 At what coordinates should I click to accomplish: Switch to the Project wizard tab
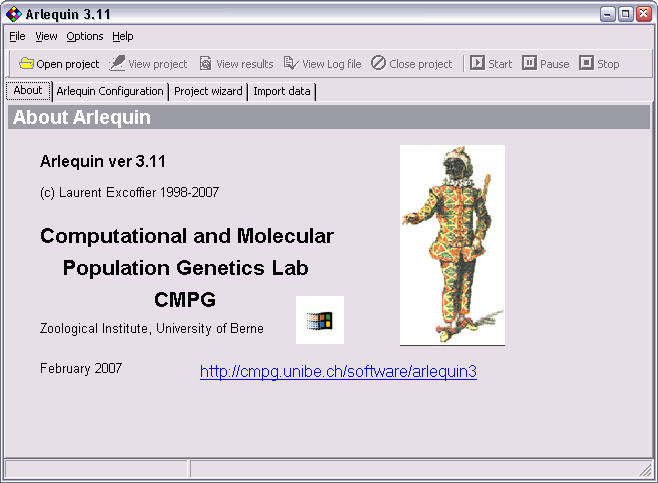(208, 91)
